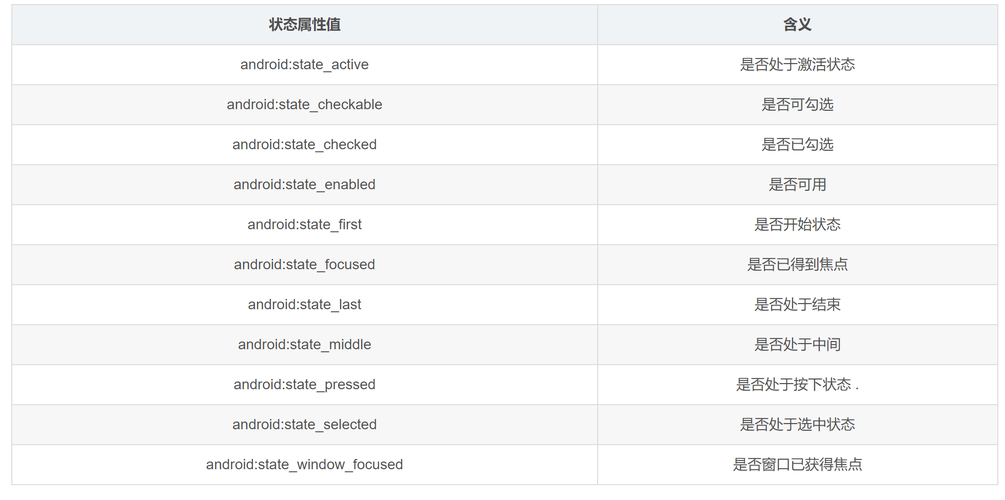Click the 状态属性值 column header
The width and height of the screenshot is (1005, 500).
(304, 25)
